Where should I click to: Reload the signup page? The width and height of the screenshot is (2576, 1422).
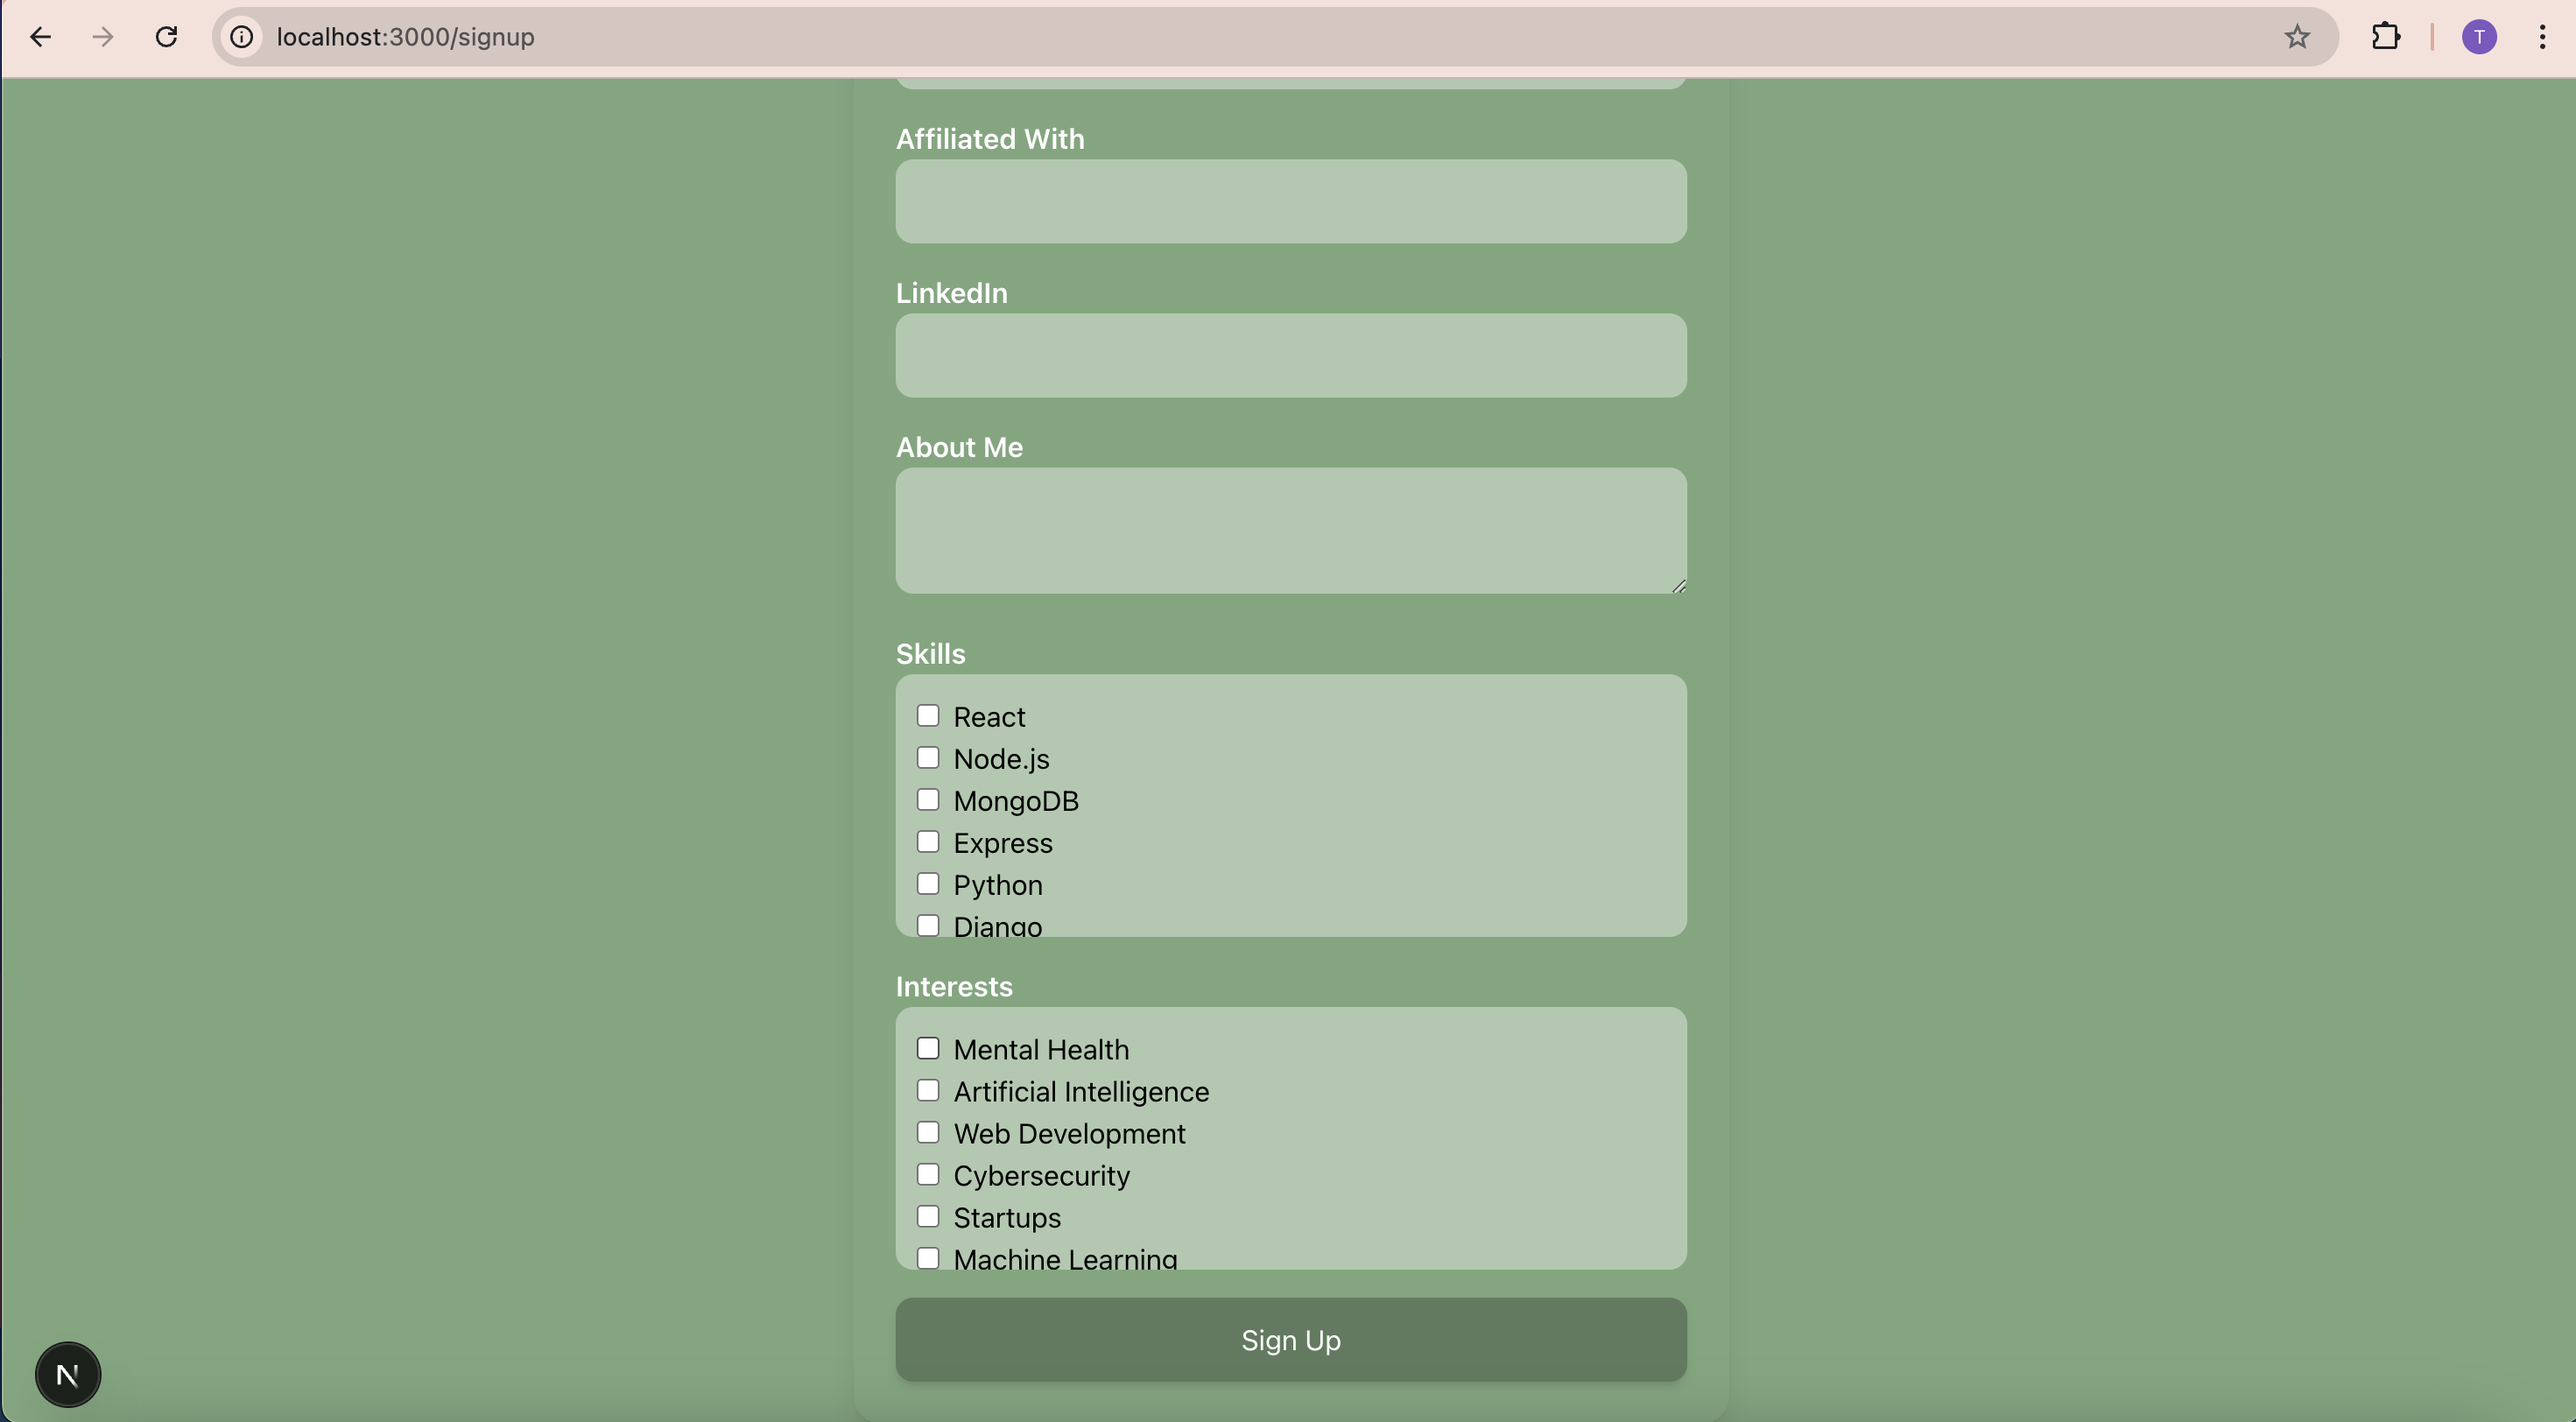coord(166,37)
